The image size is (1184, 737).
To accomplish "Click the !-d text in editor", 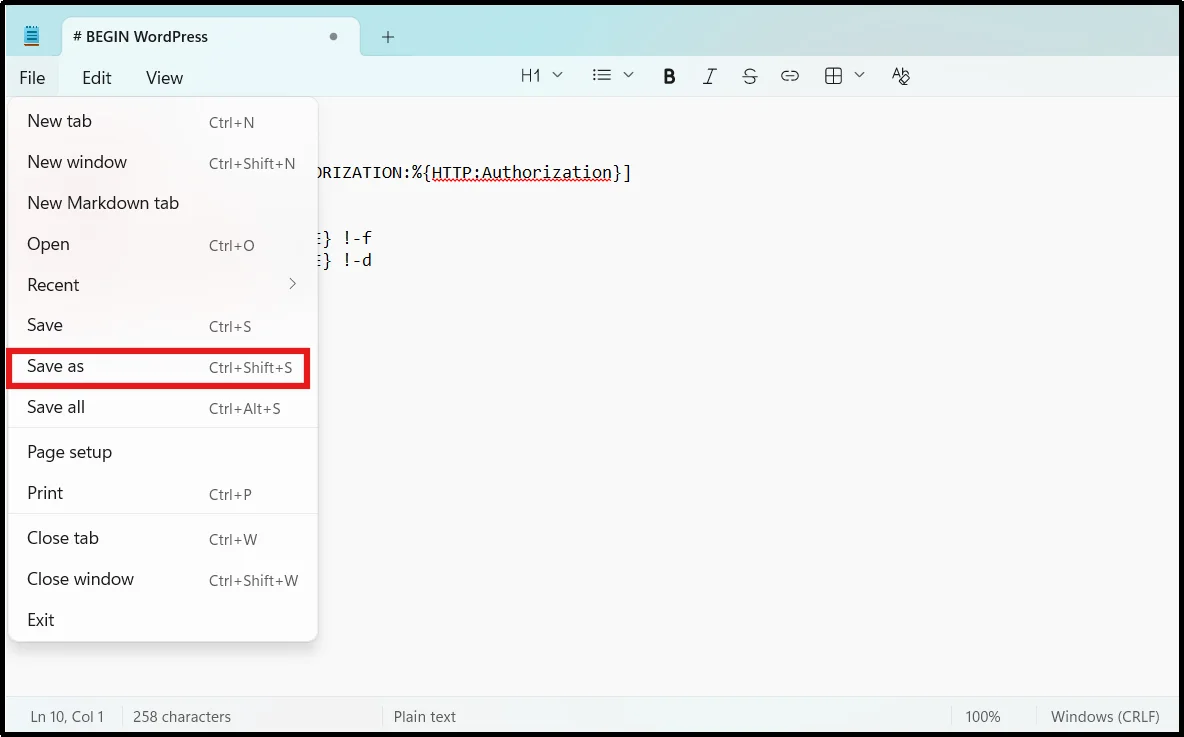I will point(356,261).
